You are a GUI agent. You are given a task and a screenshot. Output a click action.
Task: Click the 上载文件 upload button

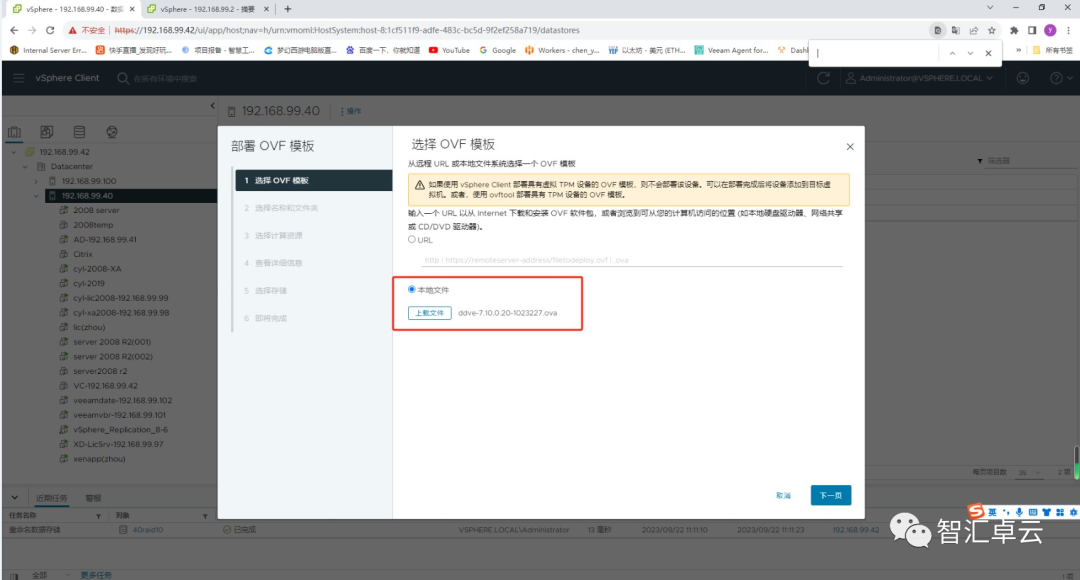(x=430, y=313)
